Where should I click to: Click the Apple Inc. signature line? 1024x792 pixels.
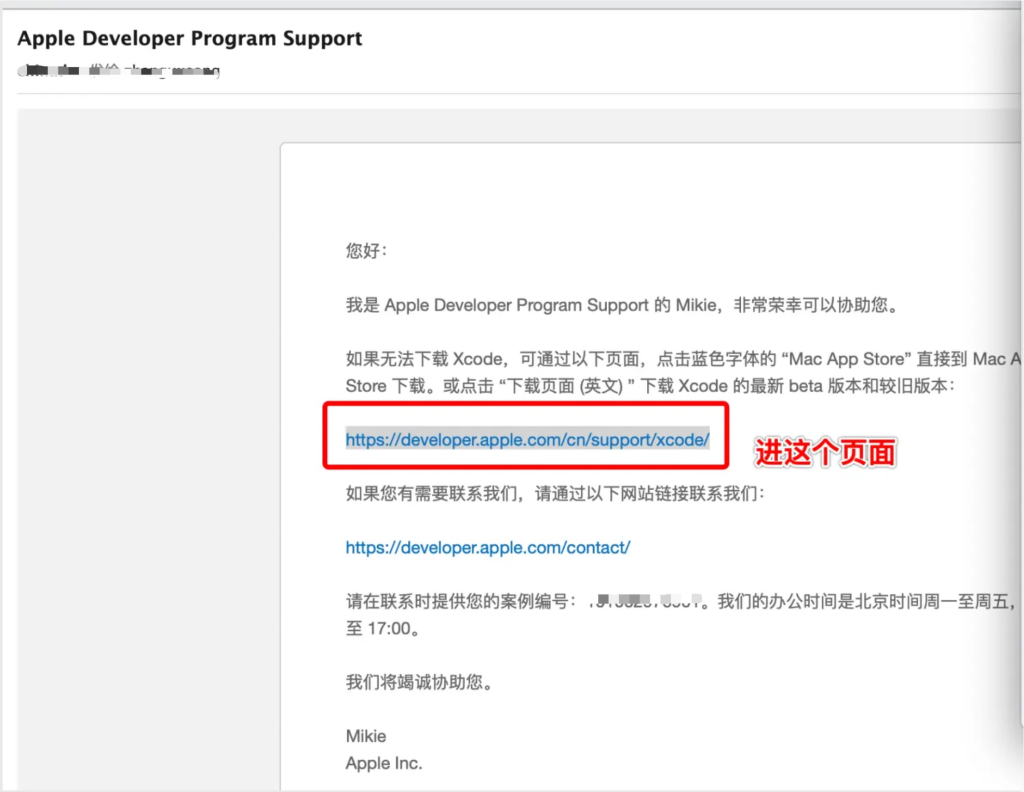point(384,763)
